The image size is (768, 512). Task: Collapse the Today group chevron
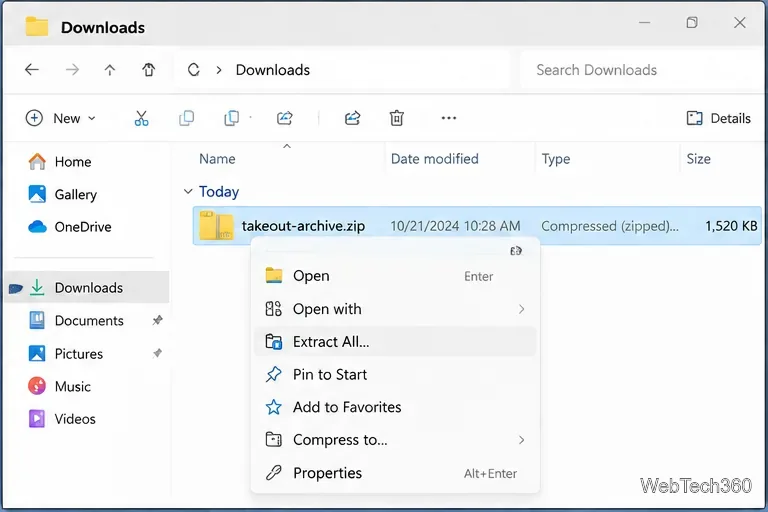point(188,192)
